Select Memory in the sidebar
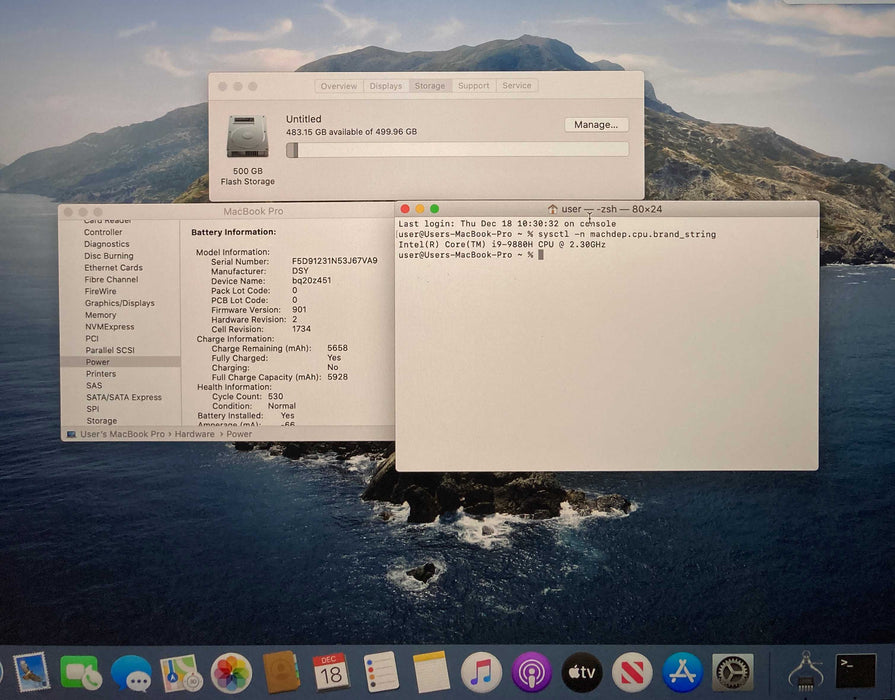The width and height of the screenshot is (895, 700). (x=100, y=315)
